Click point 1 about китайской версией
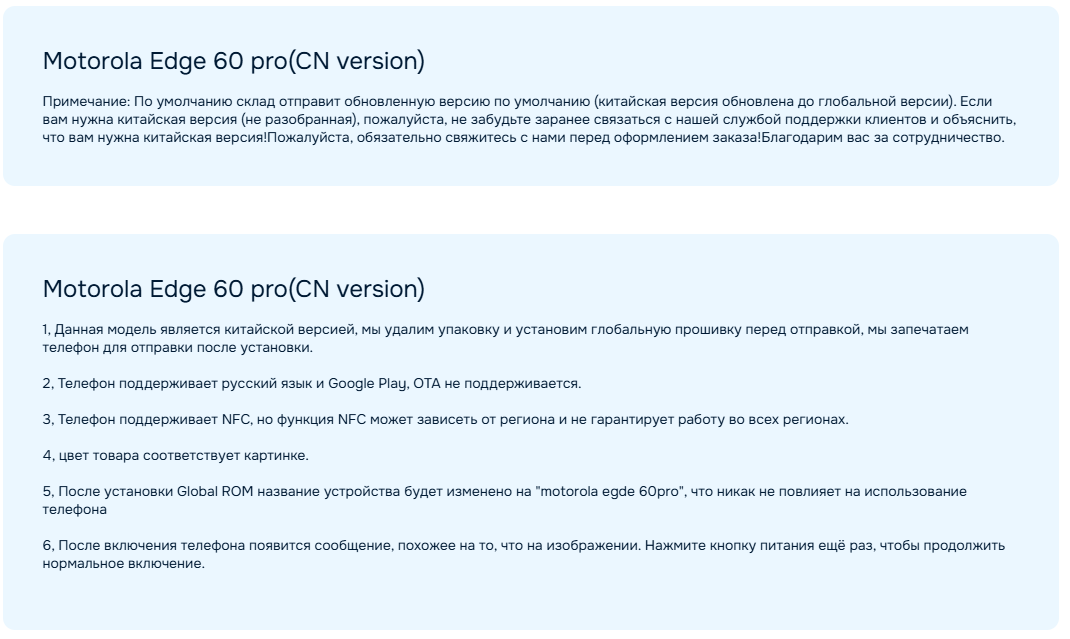 [x=505, y=338]
